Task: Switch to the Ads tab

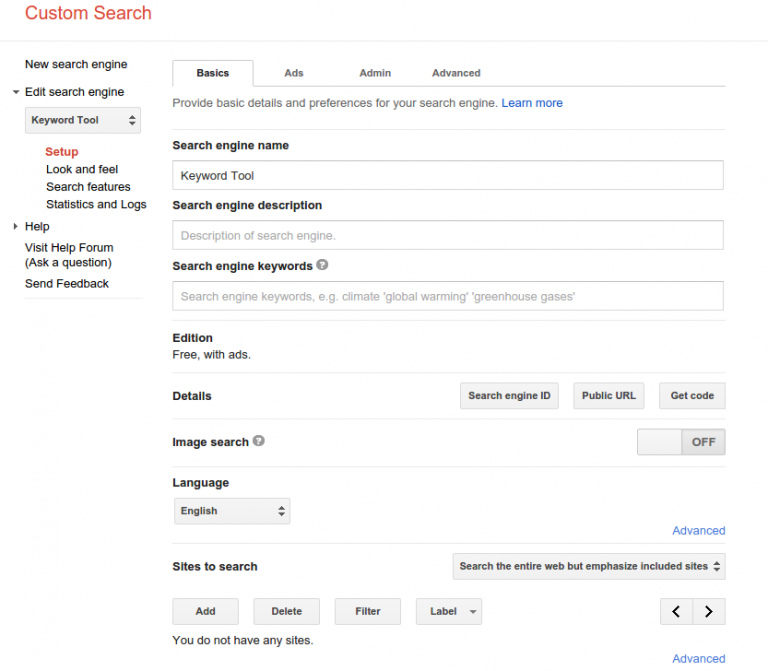Action: point(294,73)
